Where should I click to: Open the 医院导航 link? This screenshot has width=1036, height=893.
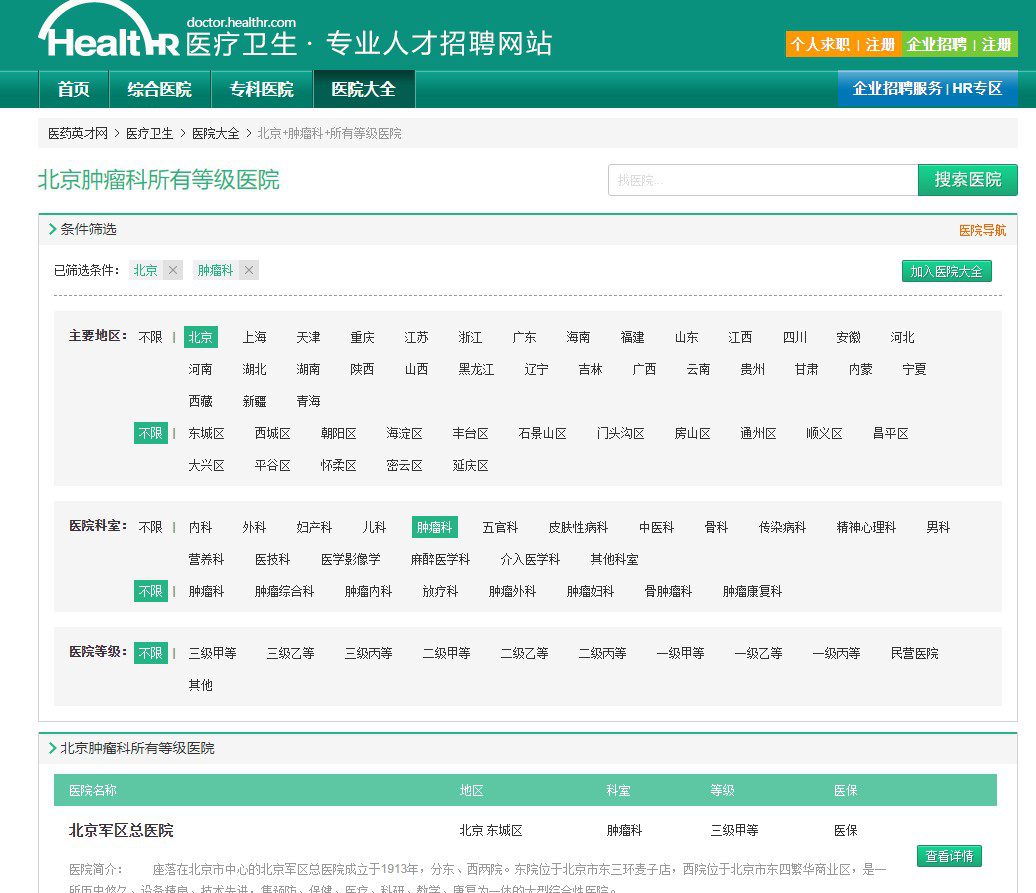click(x=982, y=231)
